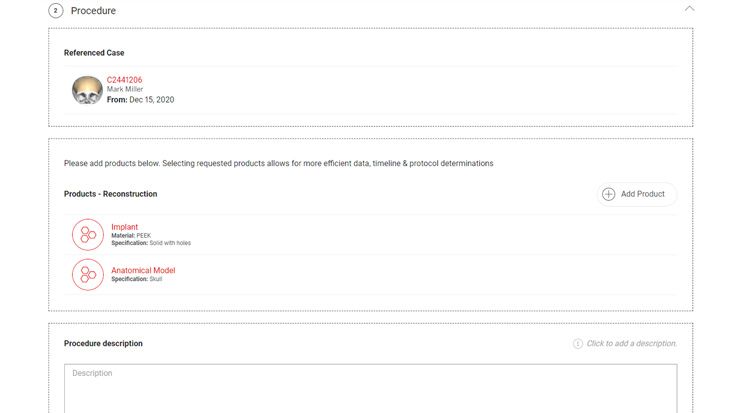The width and height of the screenshot is (735, 413).
Task: Click the Implant product icon
Action: 88,234
